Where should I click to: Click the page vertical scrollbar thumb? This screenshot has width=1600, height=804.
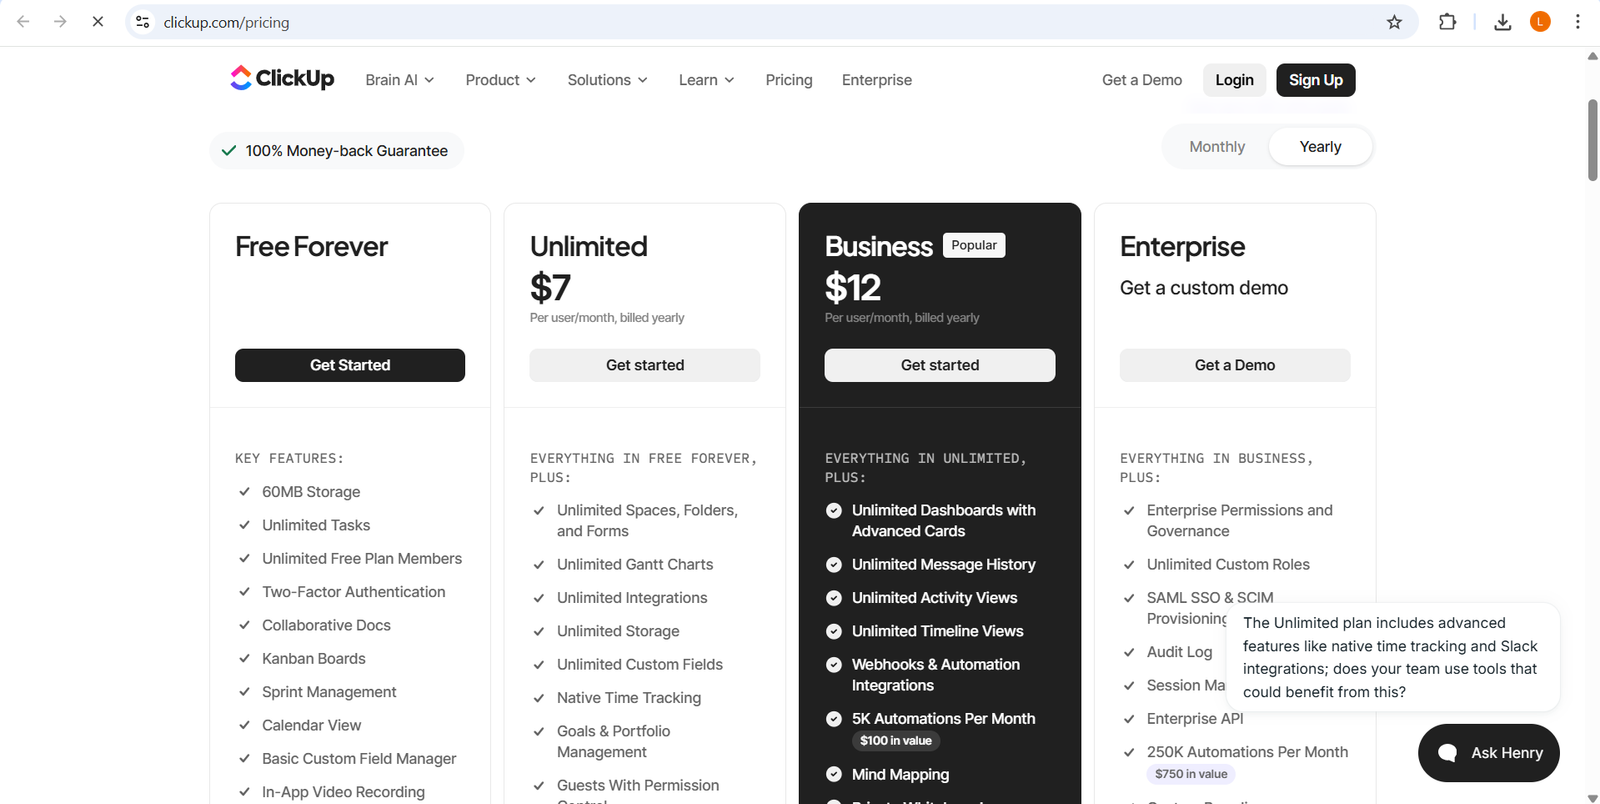[x=1592, y=140]
